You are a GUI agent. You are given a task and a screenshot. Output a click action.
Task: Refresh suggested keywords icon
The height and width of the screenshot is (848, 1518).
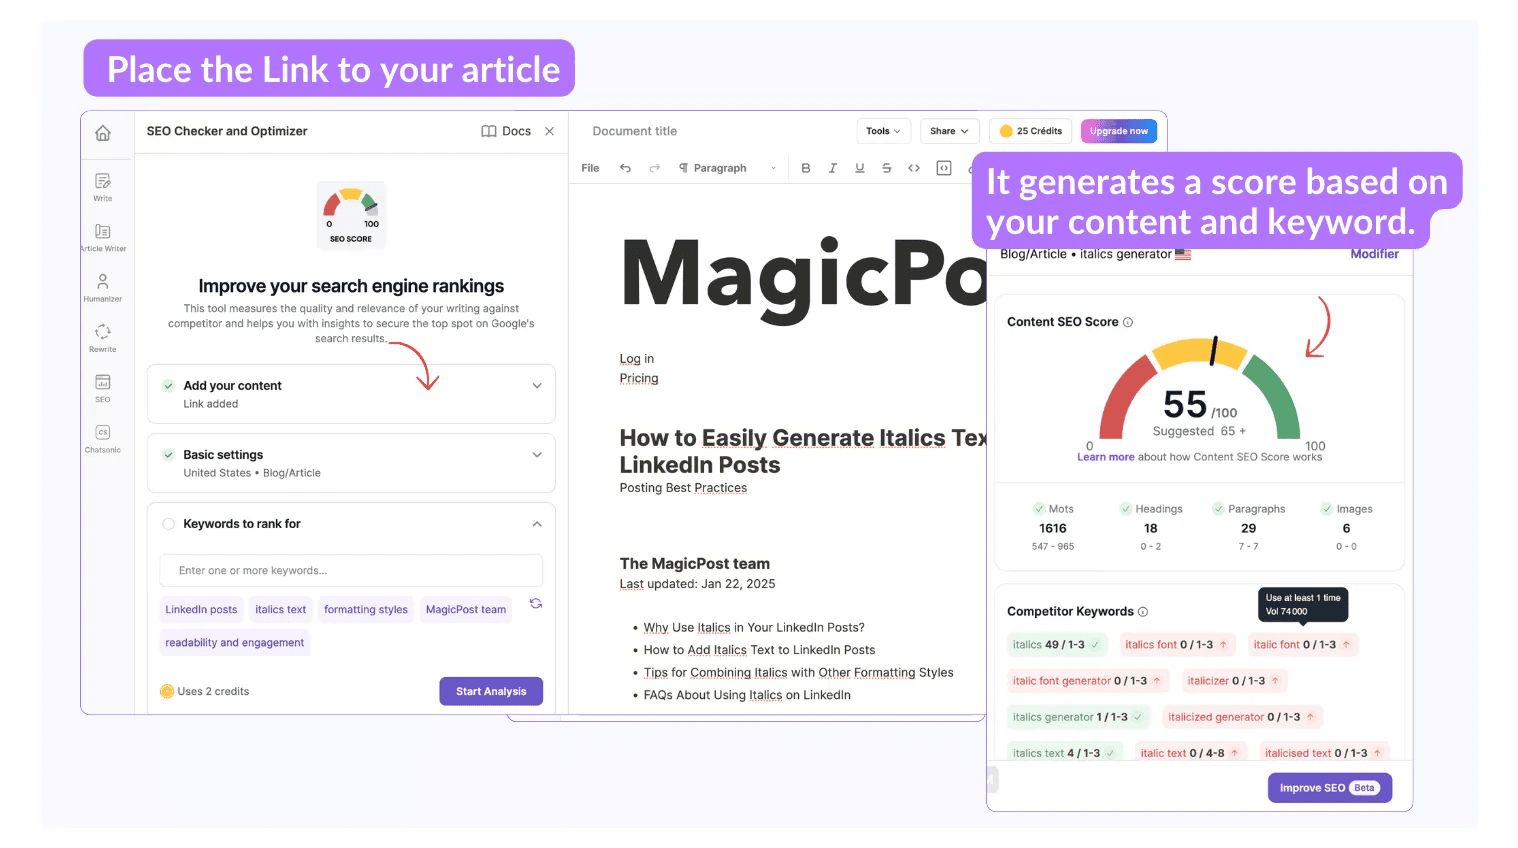[536, 603]
